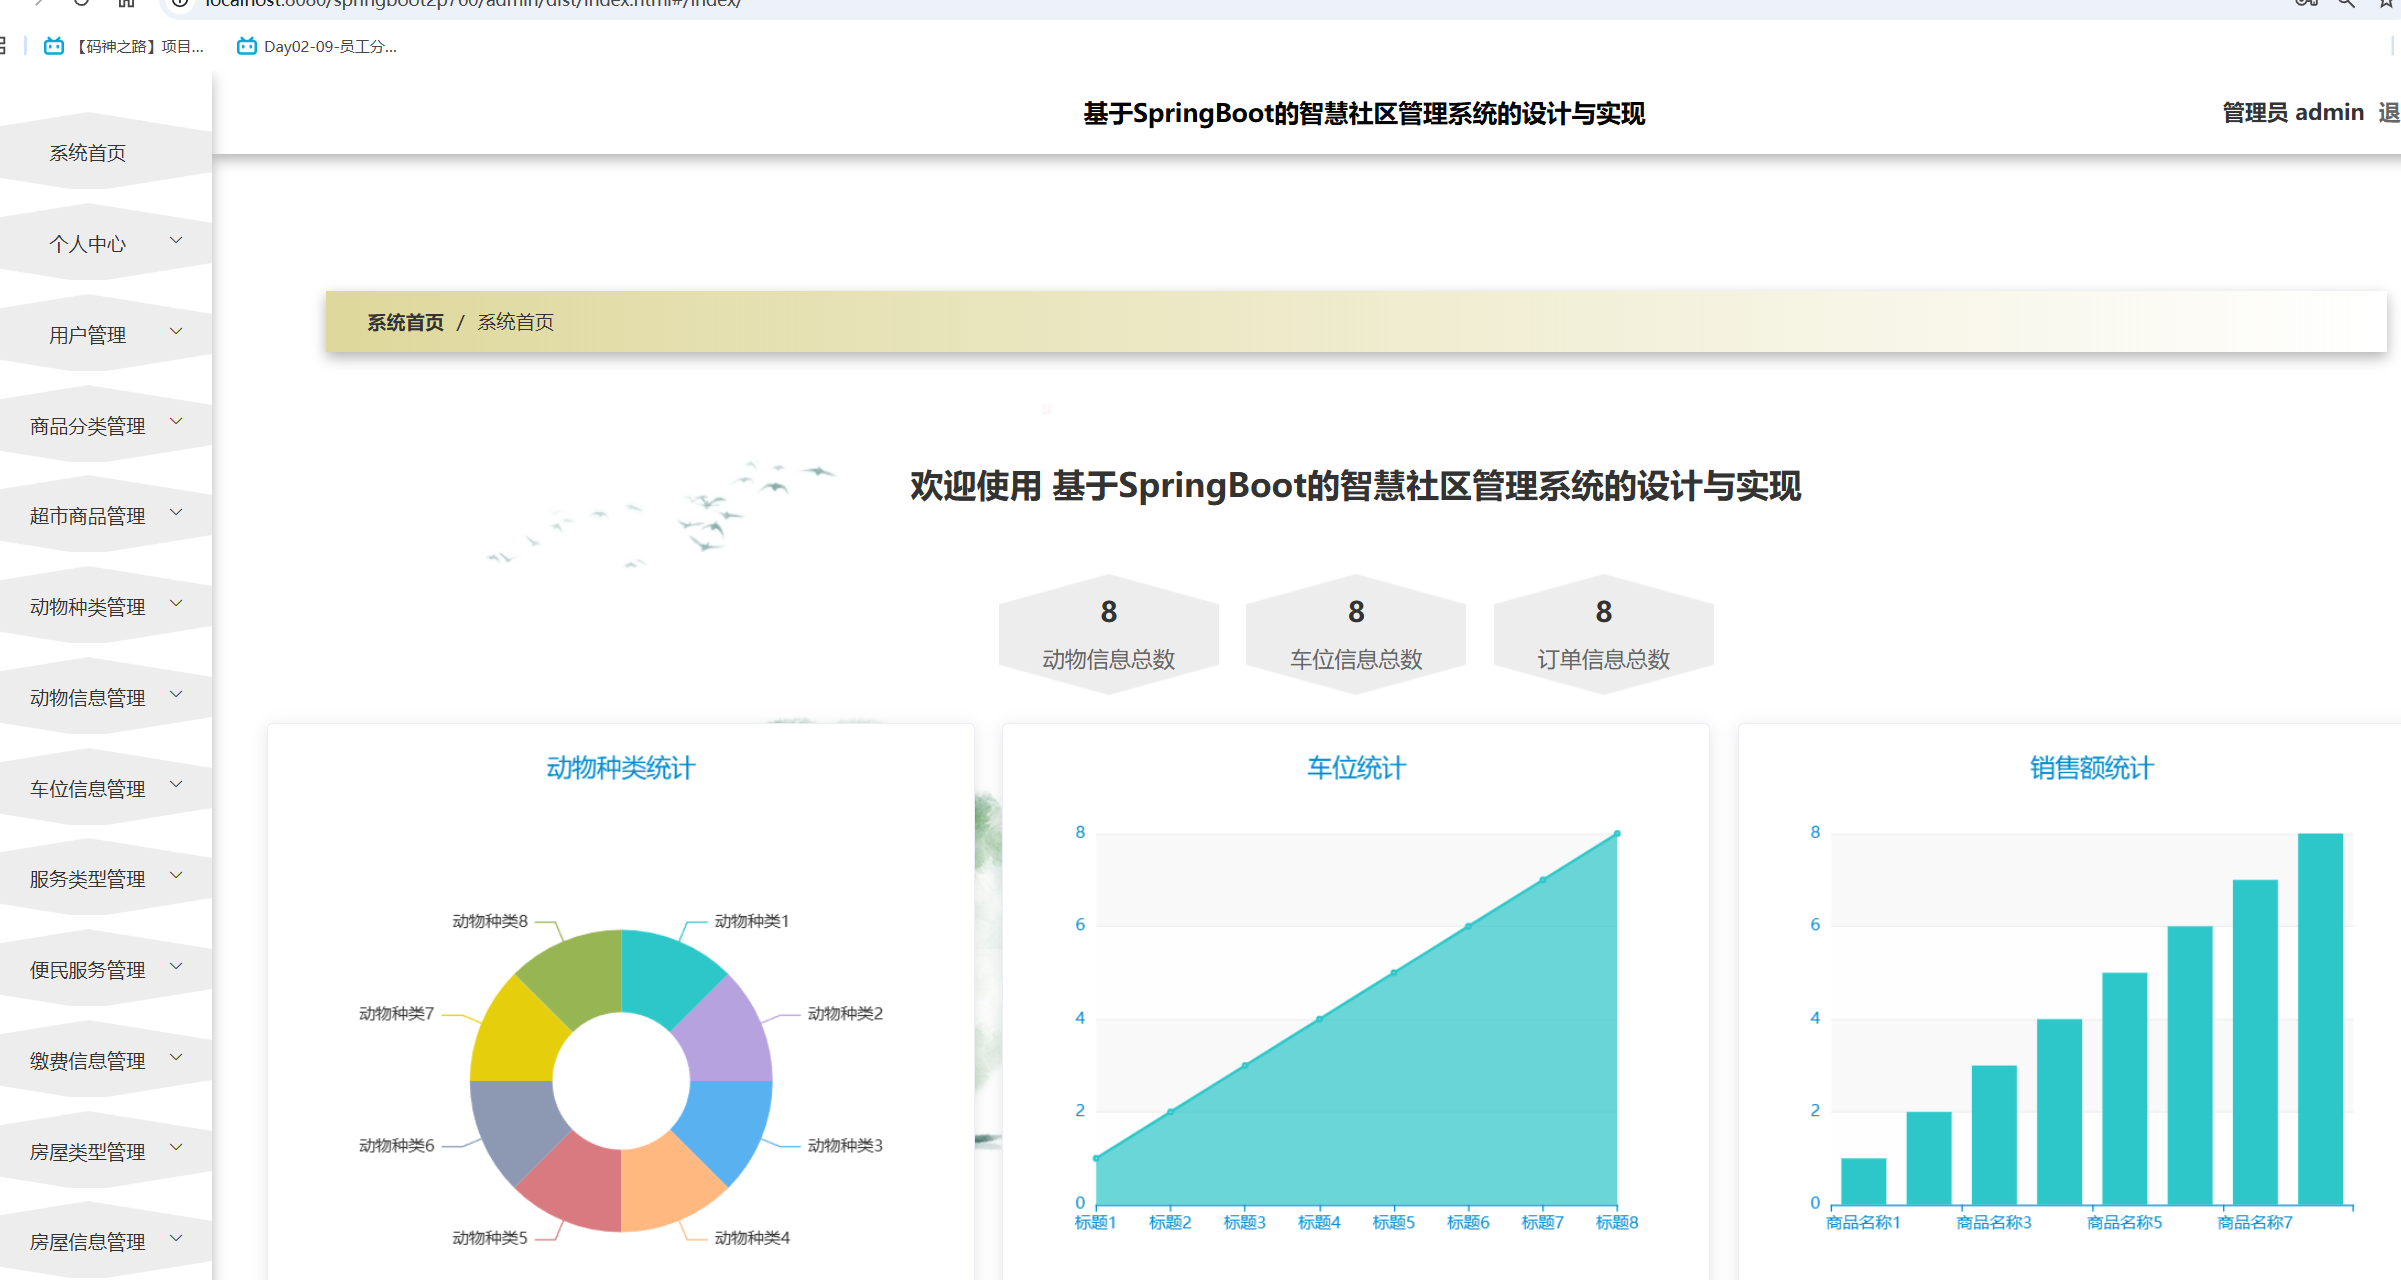Click data point 标题8 on line chart

click(x=1617, y=833)
